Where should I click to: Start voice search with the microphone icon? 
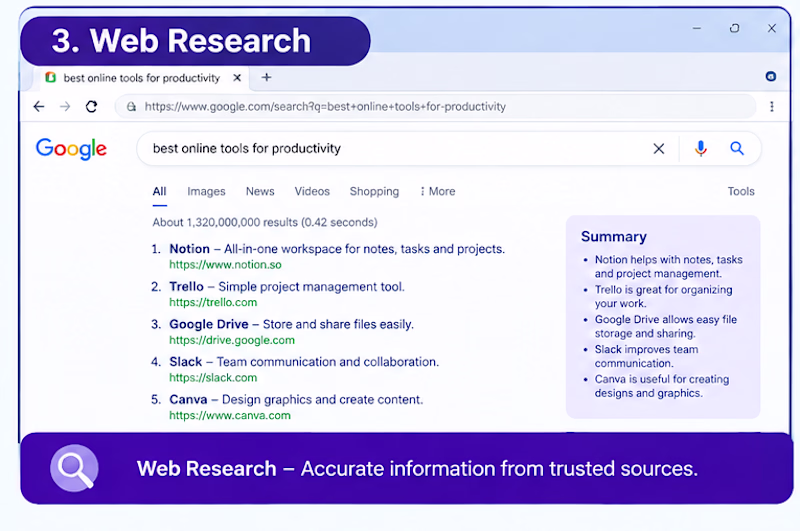[x=701, y=148]
